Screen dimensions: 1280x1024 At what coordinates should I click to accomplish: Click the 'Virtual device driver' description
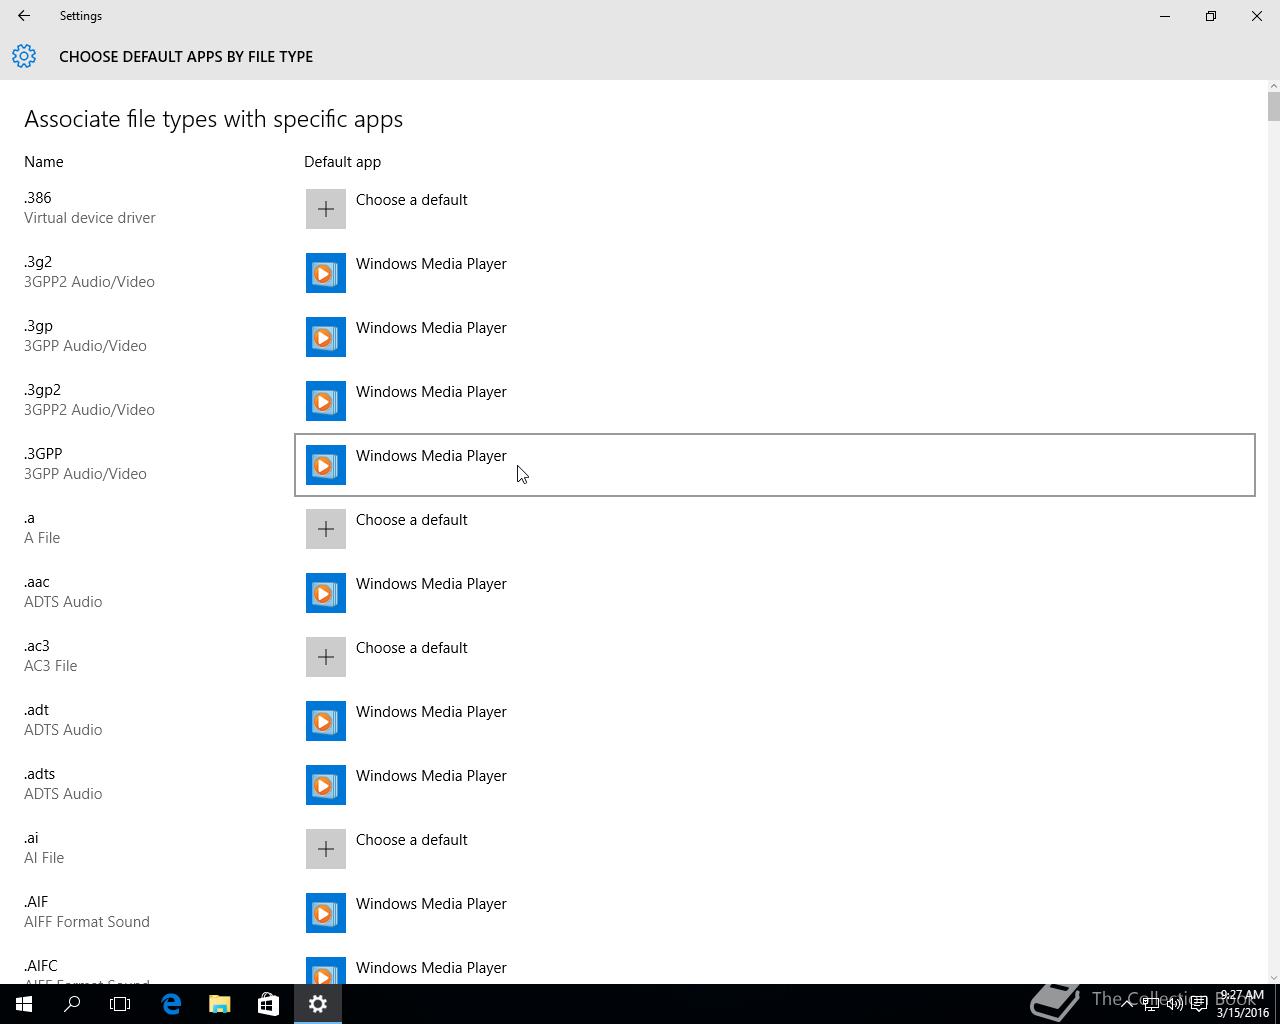pos(90,218)
